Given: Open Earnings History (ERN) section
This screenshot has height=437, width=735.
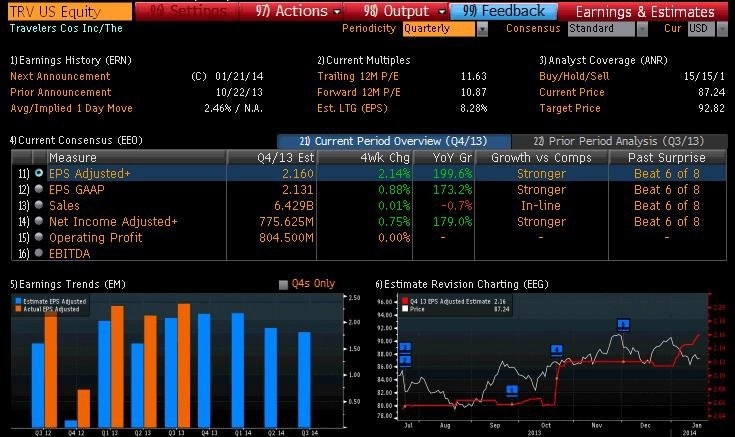Looking at the screenshot, I should tap(71, 60).
